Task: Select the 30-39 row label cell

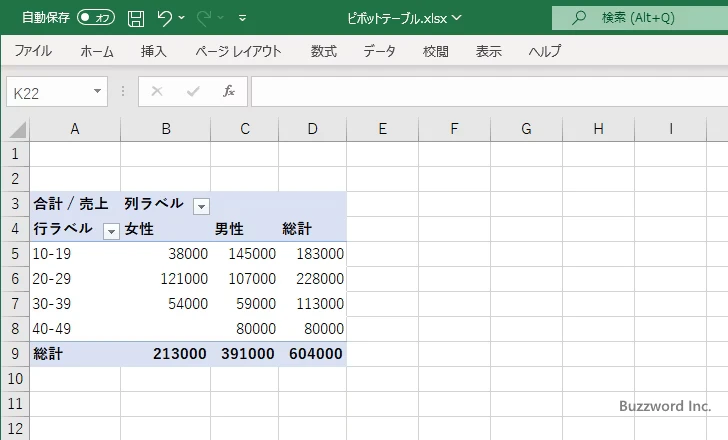Action: 75,304
